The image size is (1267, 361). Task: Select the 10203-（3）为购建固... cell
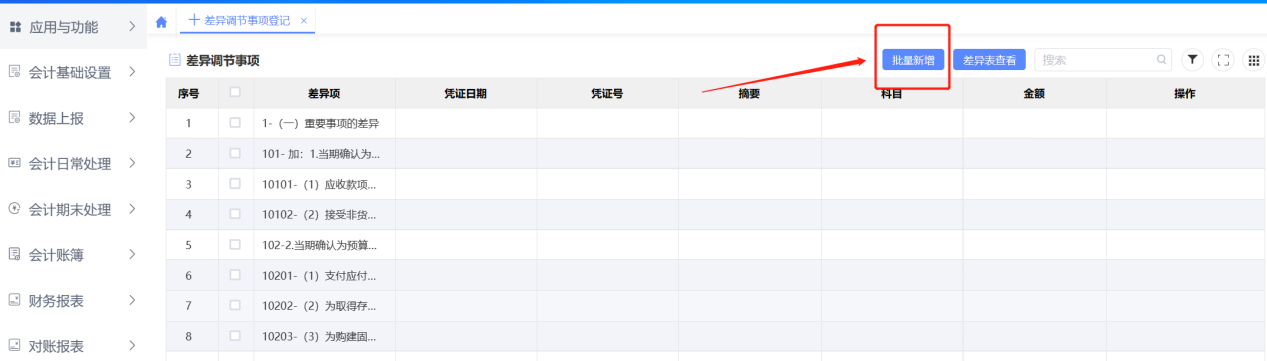(324, 336)
